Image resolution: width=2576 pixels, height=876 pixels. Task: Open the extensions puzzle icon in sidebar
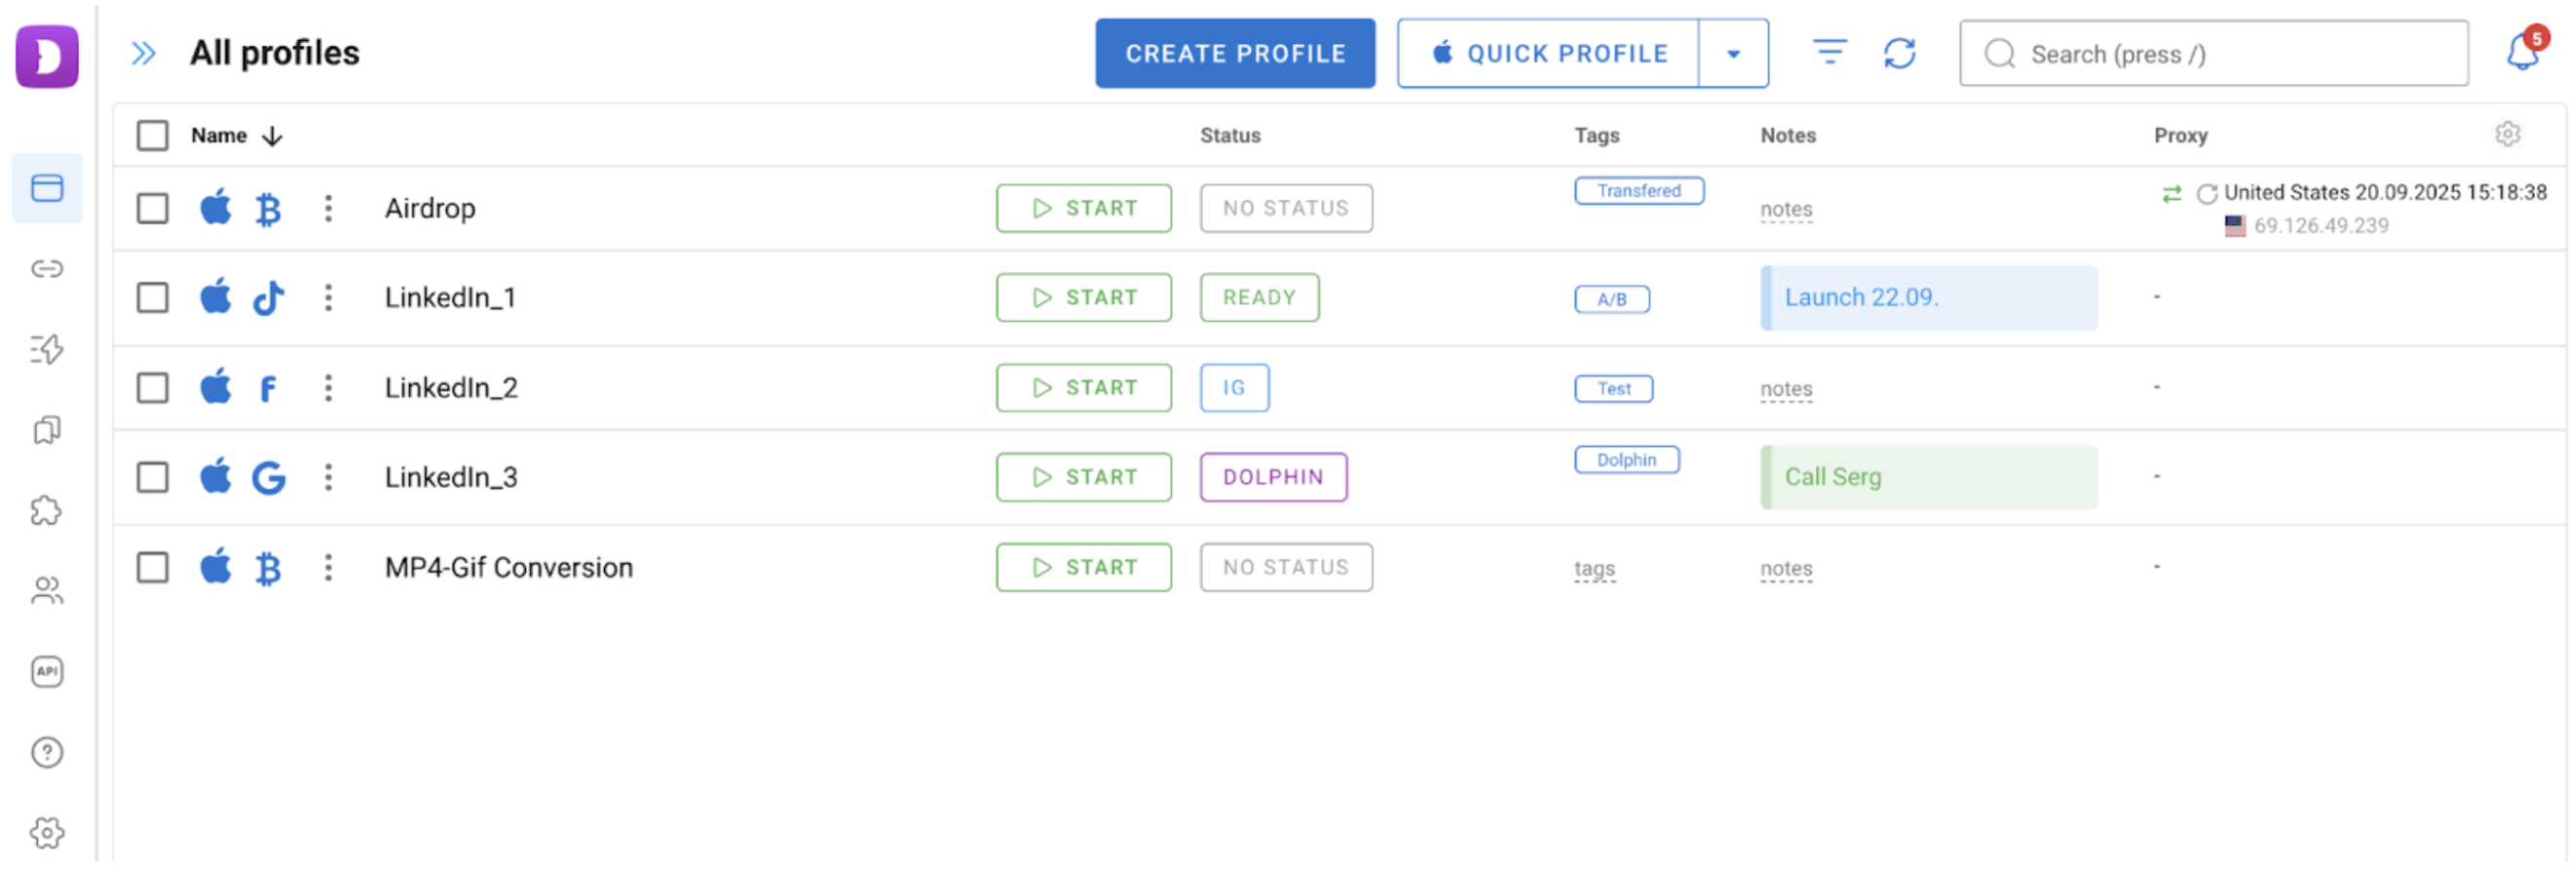pyautogui.click(x=47, y=511)
